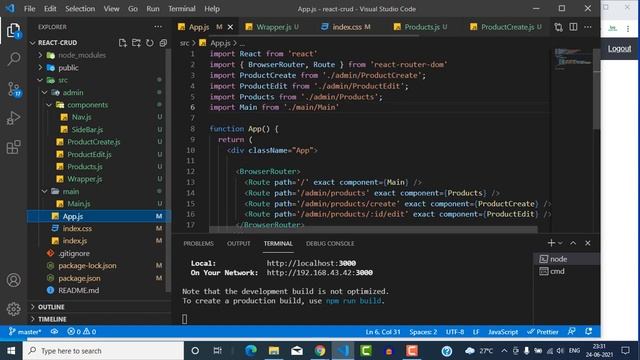Viewport: 640px width, 360px height.
Task: Split the editor to the right
Action: tap(573, 27)
